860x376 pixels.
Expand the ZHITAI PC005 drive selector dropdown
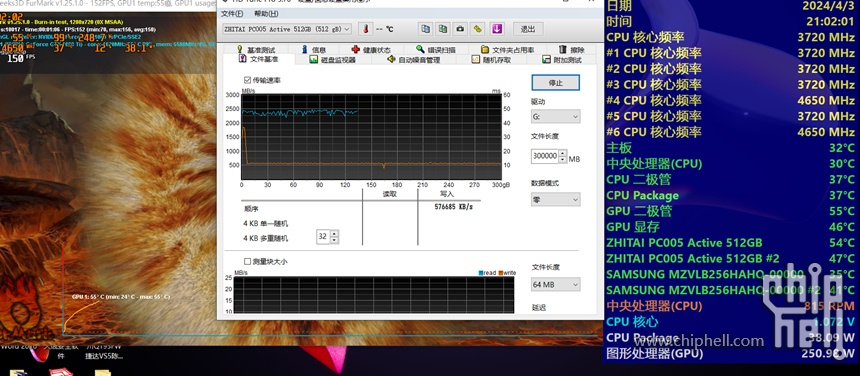287,29
